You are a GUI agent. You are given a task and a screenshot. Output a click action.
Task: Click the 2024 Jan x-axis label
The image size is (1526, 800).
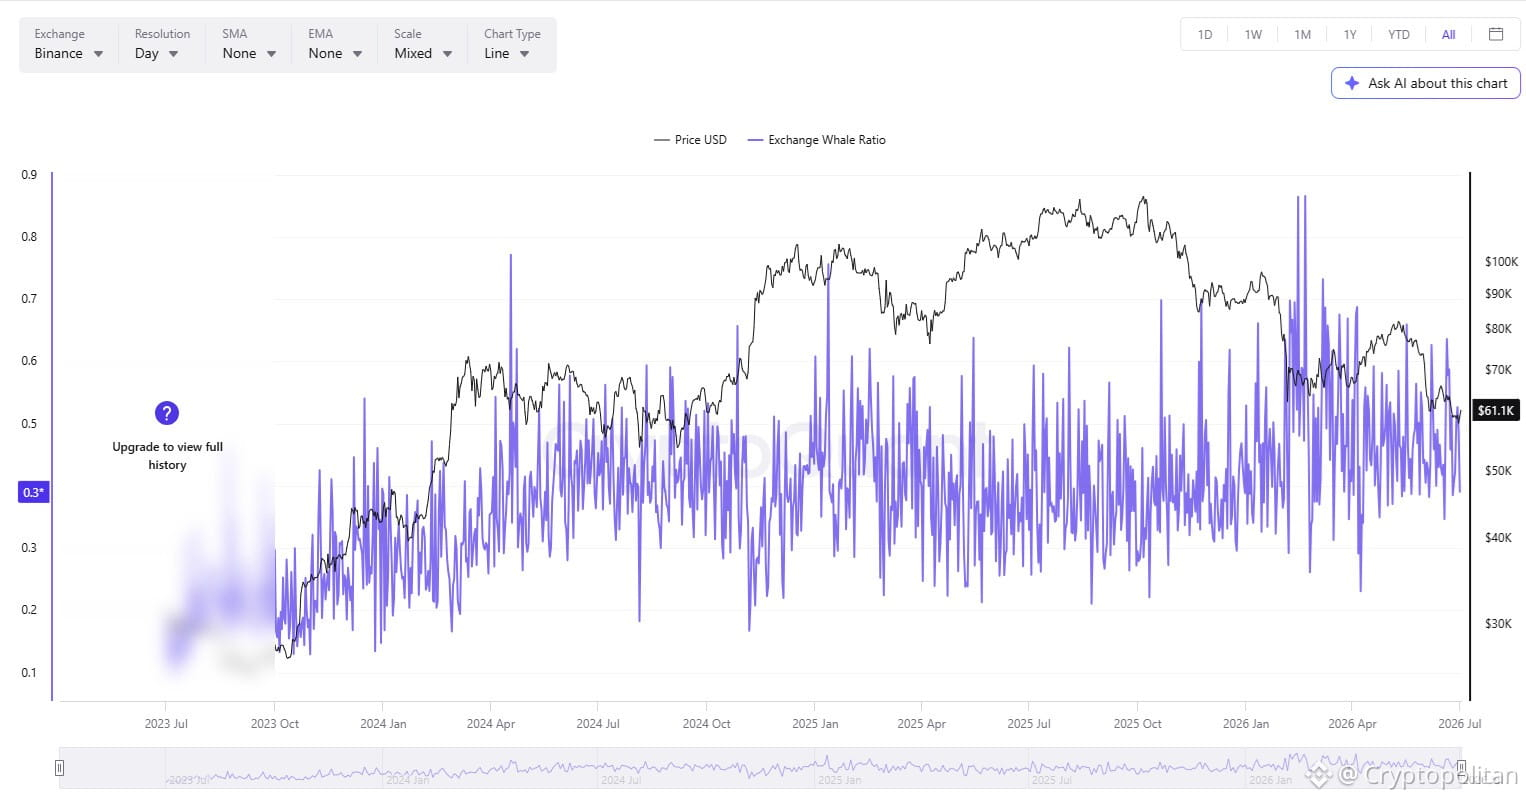[x=383, y=723]
